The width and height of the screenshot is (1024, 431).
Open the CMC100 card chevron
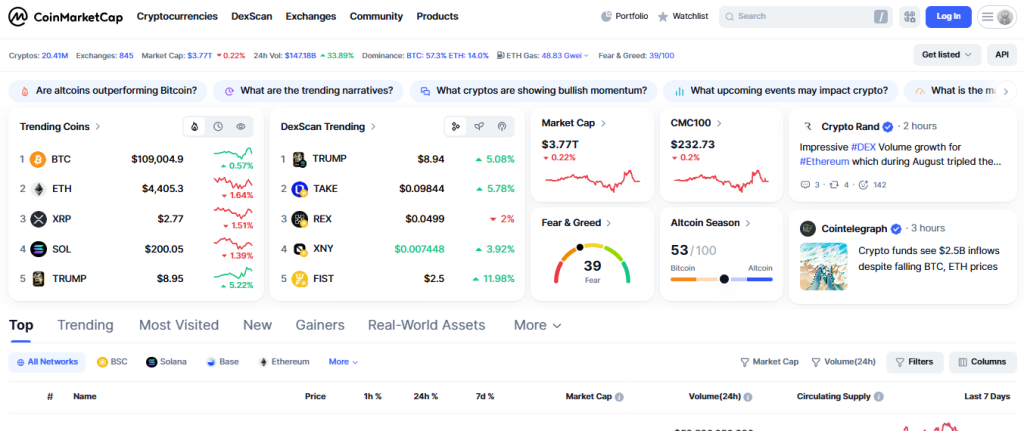click(x=719, y=123)
